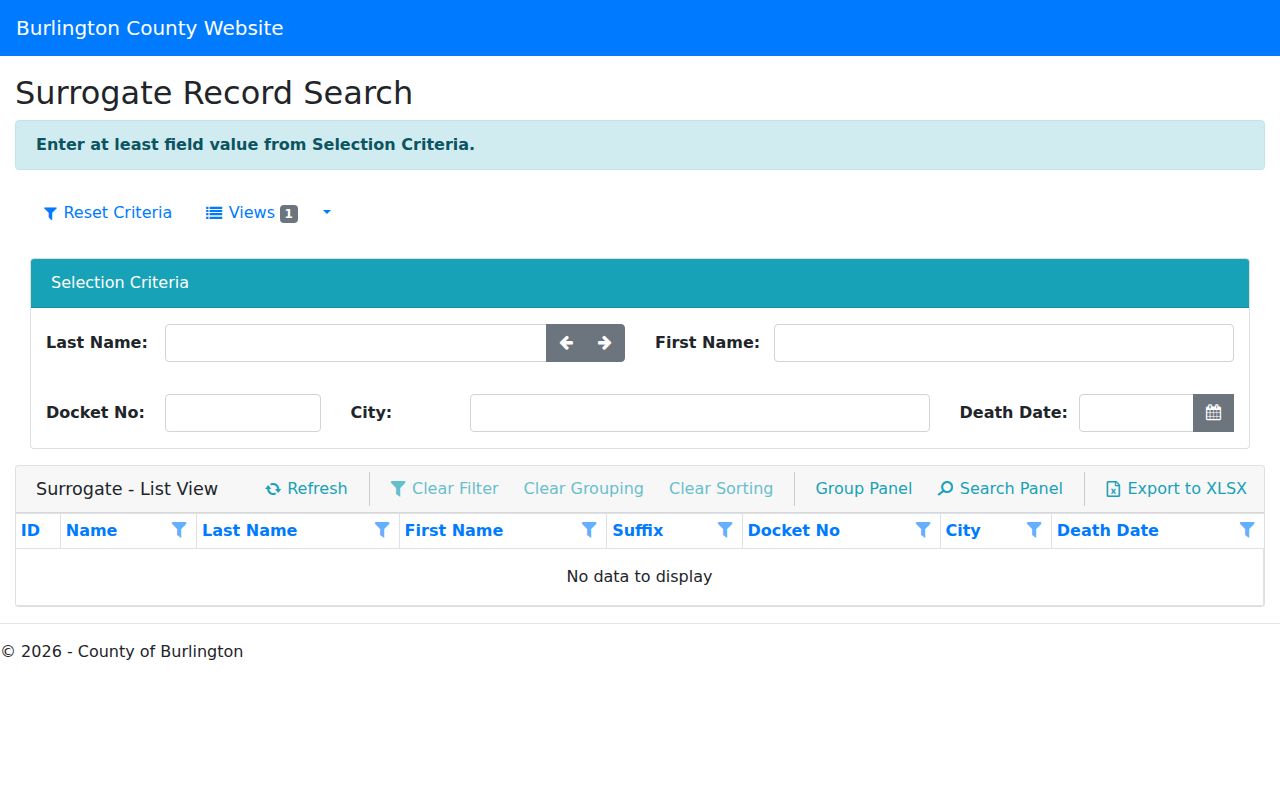Sort by the Docket No column header
The width and height of the screenshot is (1280, 800).
[x=794, y=530]
